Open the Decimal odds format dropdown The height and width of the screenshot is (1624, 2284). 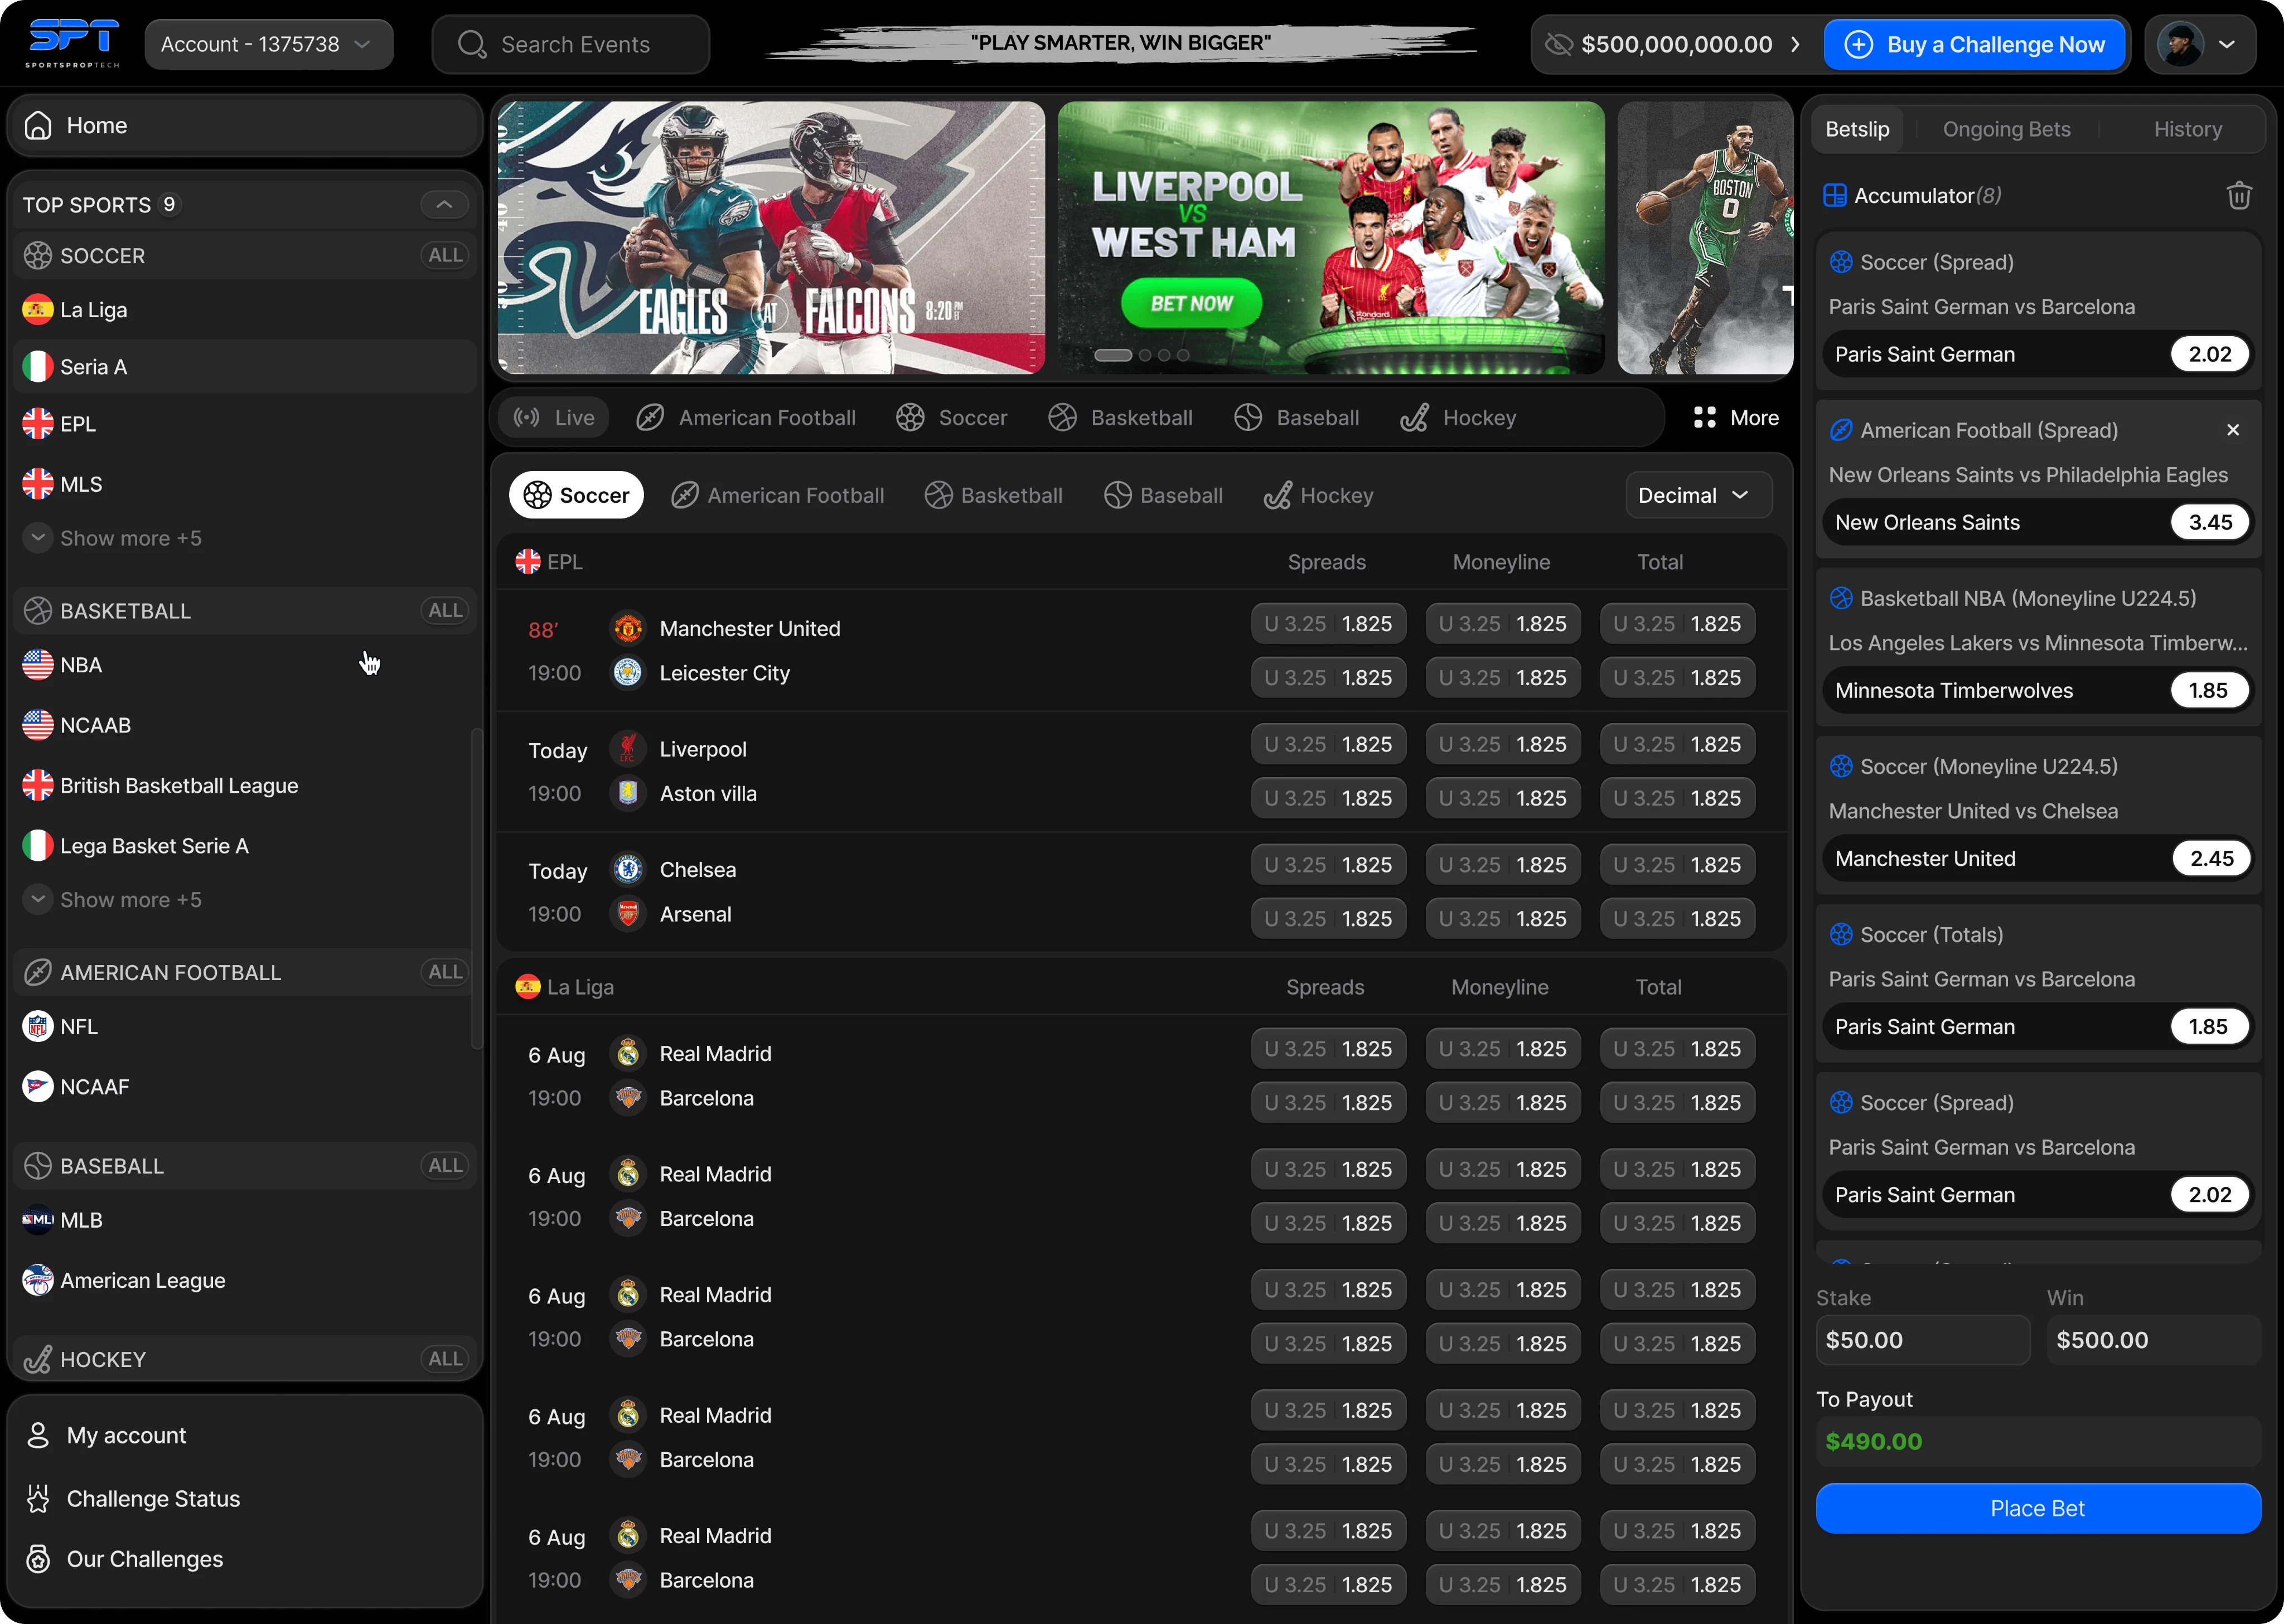[1698, 495]
